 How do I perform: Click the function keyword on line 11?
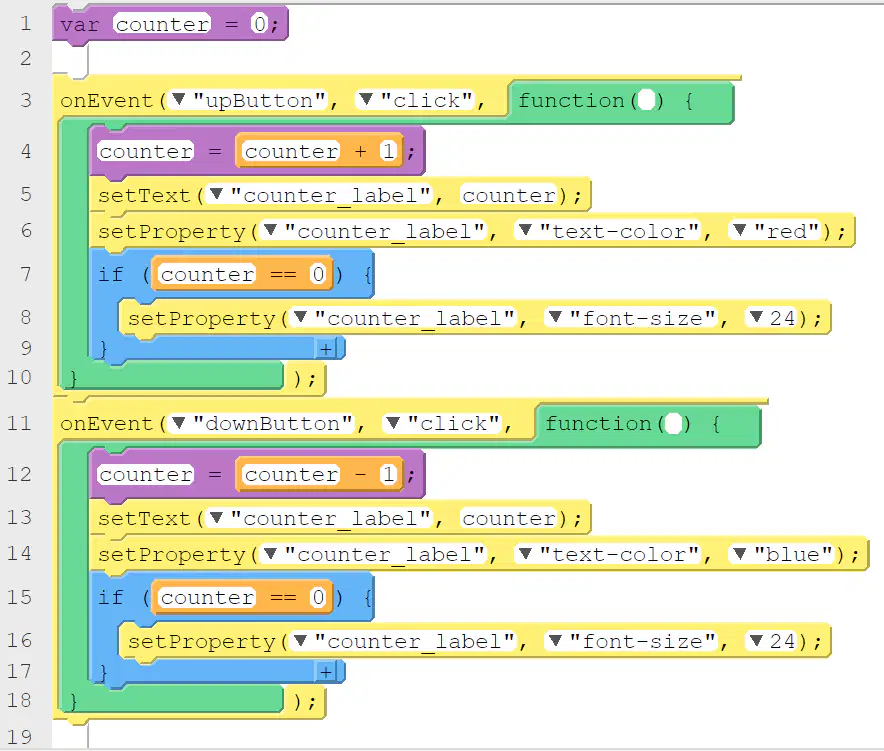pos(598,423)
